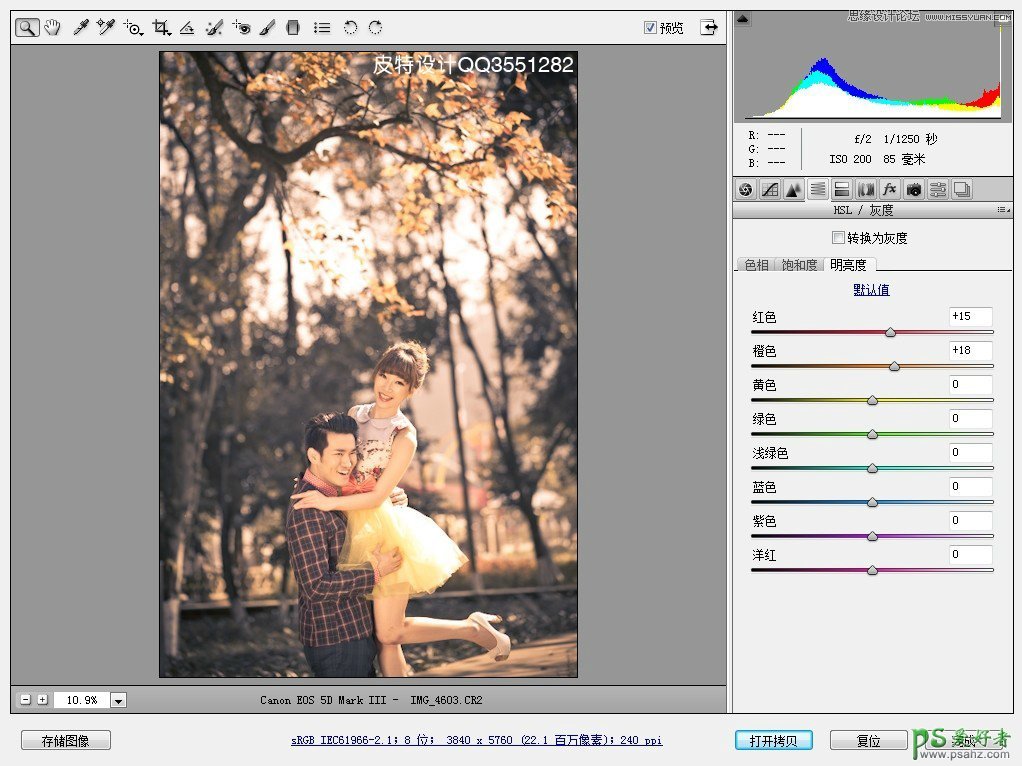Open the Camera Calibration panel
The image size is (1022, 766).
(x=914, y=189)
